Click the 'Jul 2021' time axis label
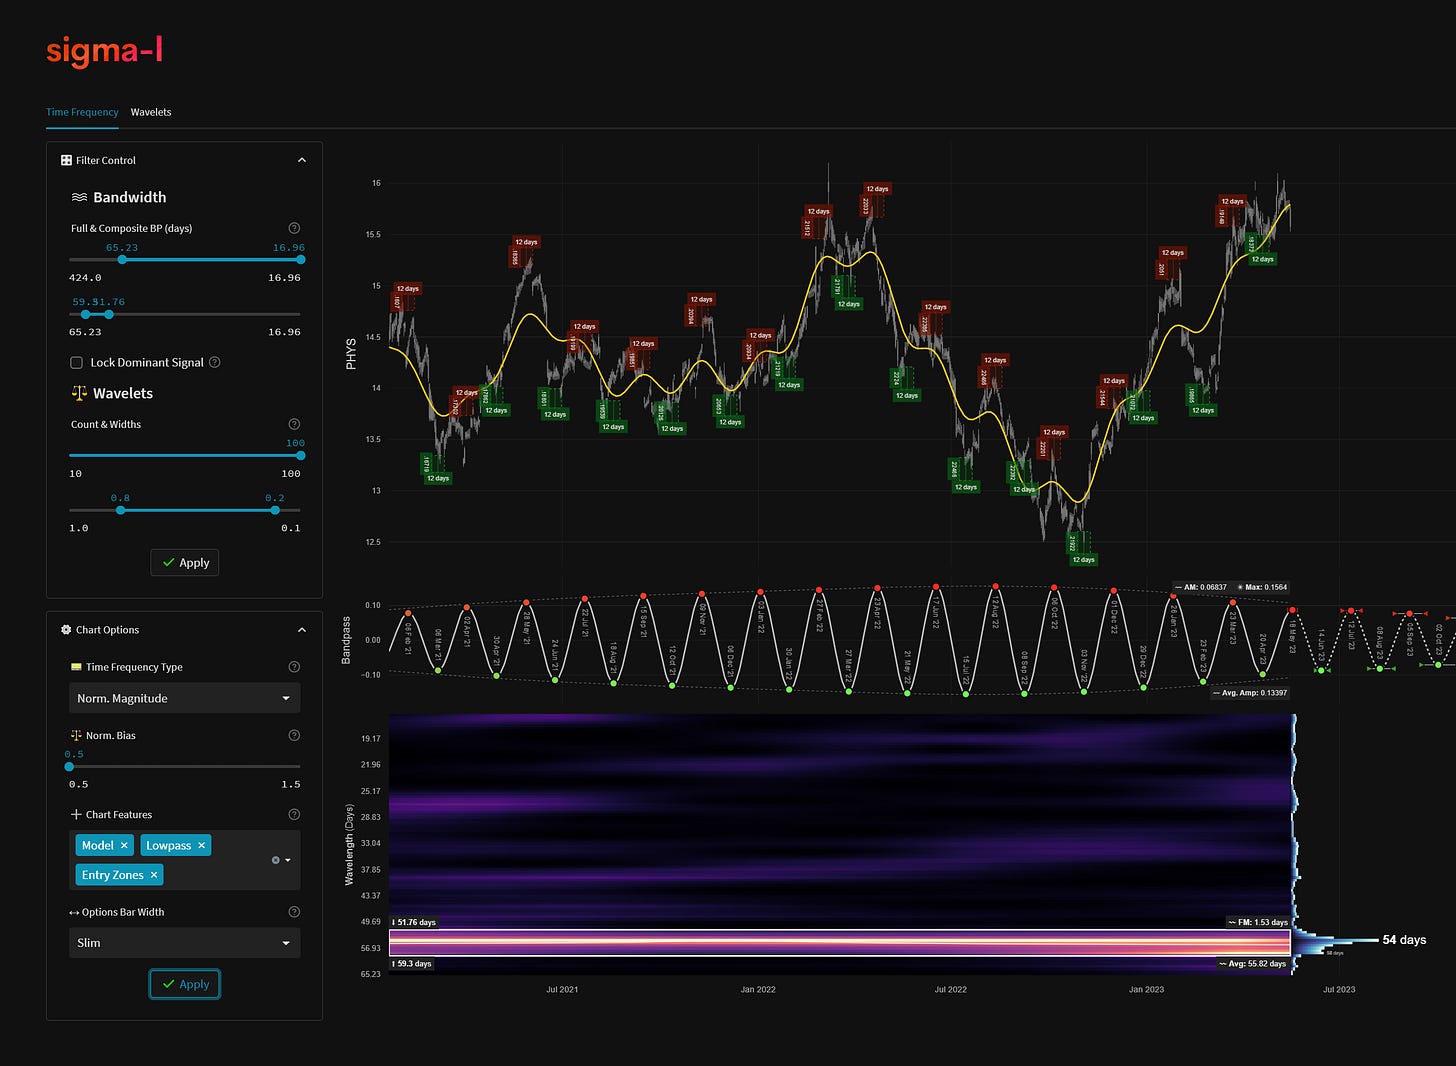 pyautogui.click(x=562, y=989)
